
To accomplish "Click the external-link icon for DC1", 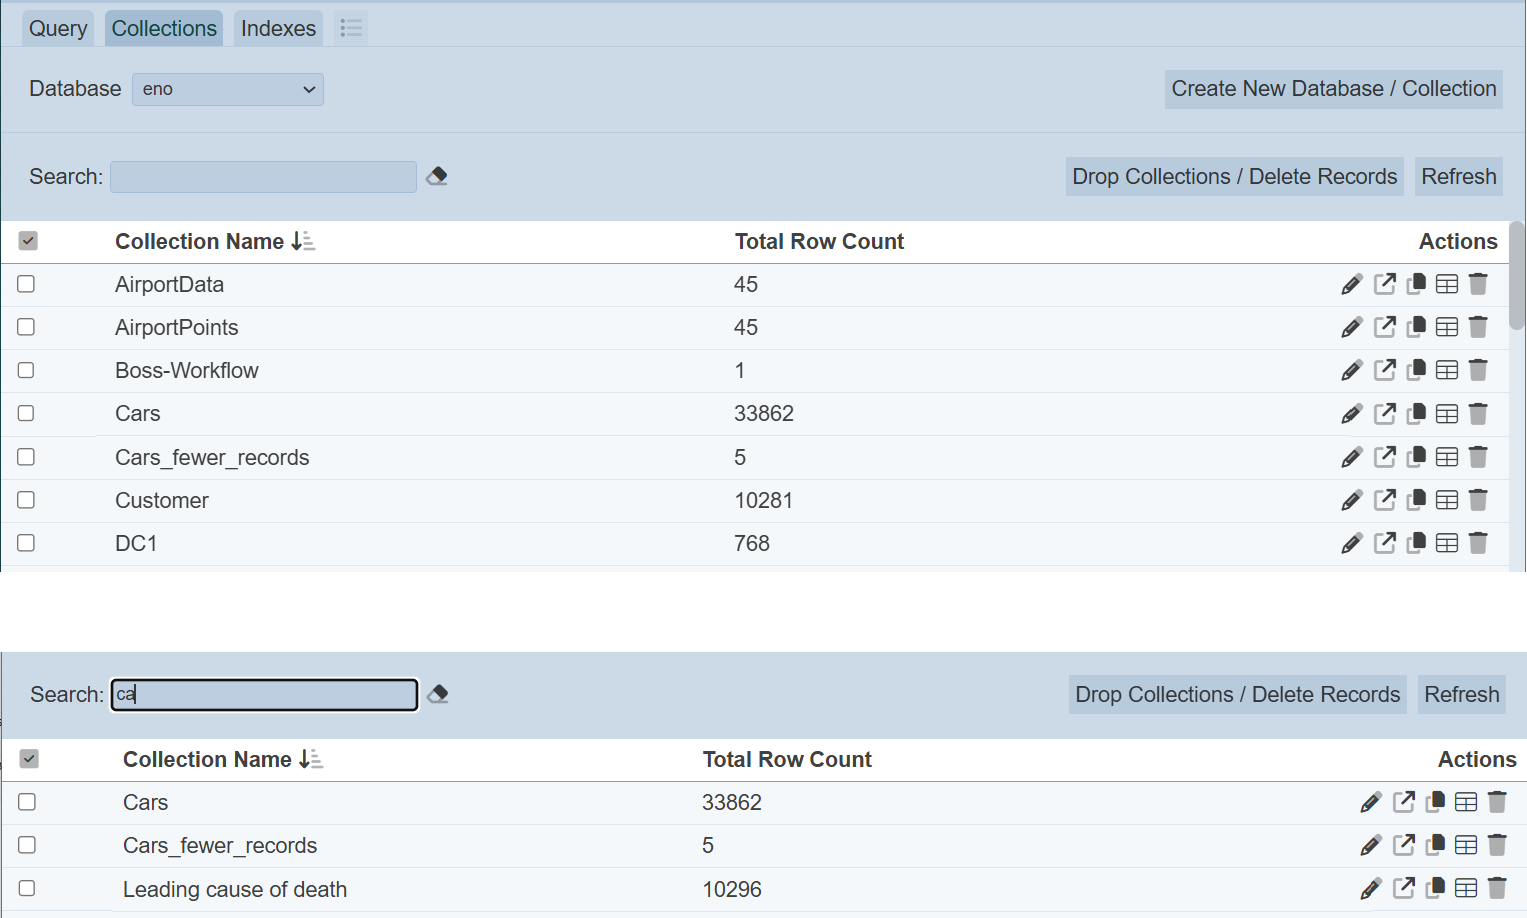I will (x=1385, y=544).
